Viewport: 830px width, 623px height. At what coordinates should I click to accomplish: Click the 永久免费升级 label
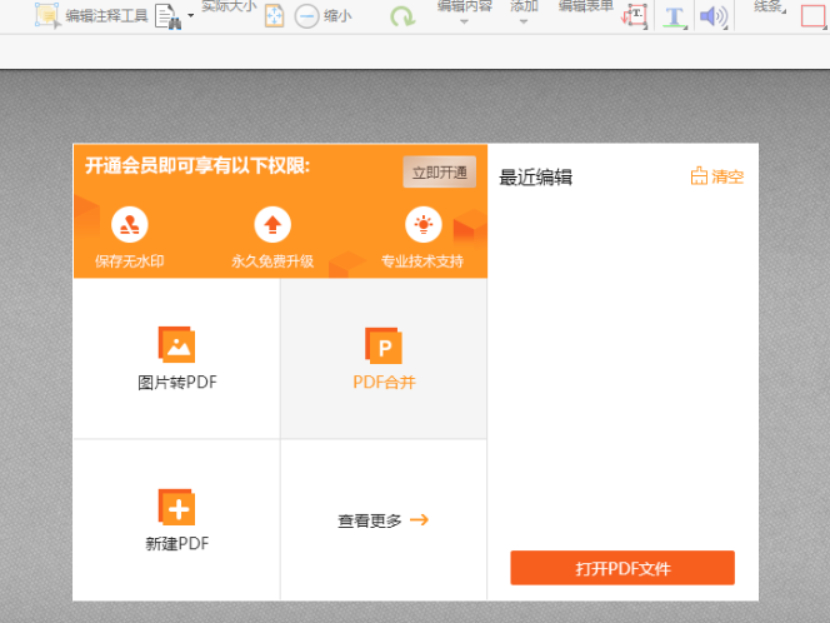pyautogui.click(x=273, y=261)
